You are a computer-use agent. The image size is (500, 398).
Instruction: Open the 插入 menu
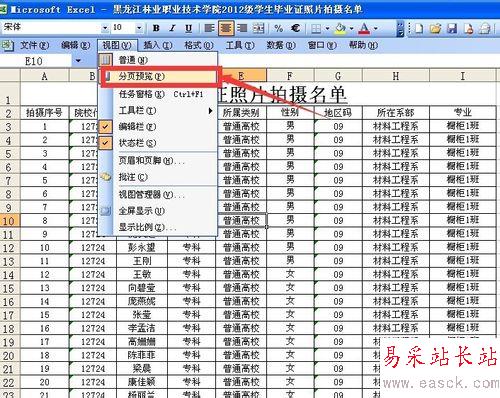pos(158,45)
